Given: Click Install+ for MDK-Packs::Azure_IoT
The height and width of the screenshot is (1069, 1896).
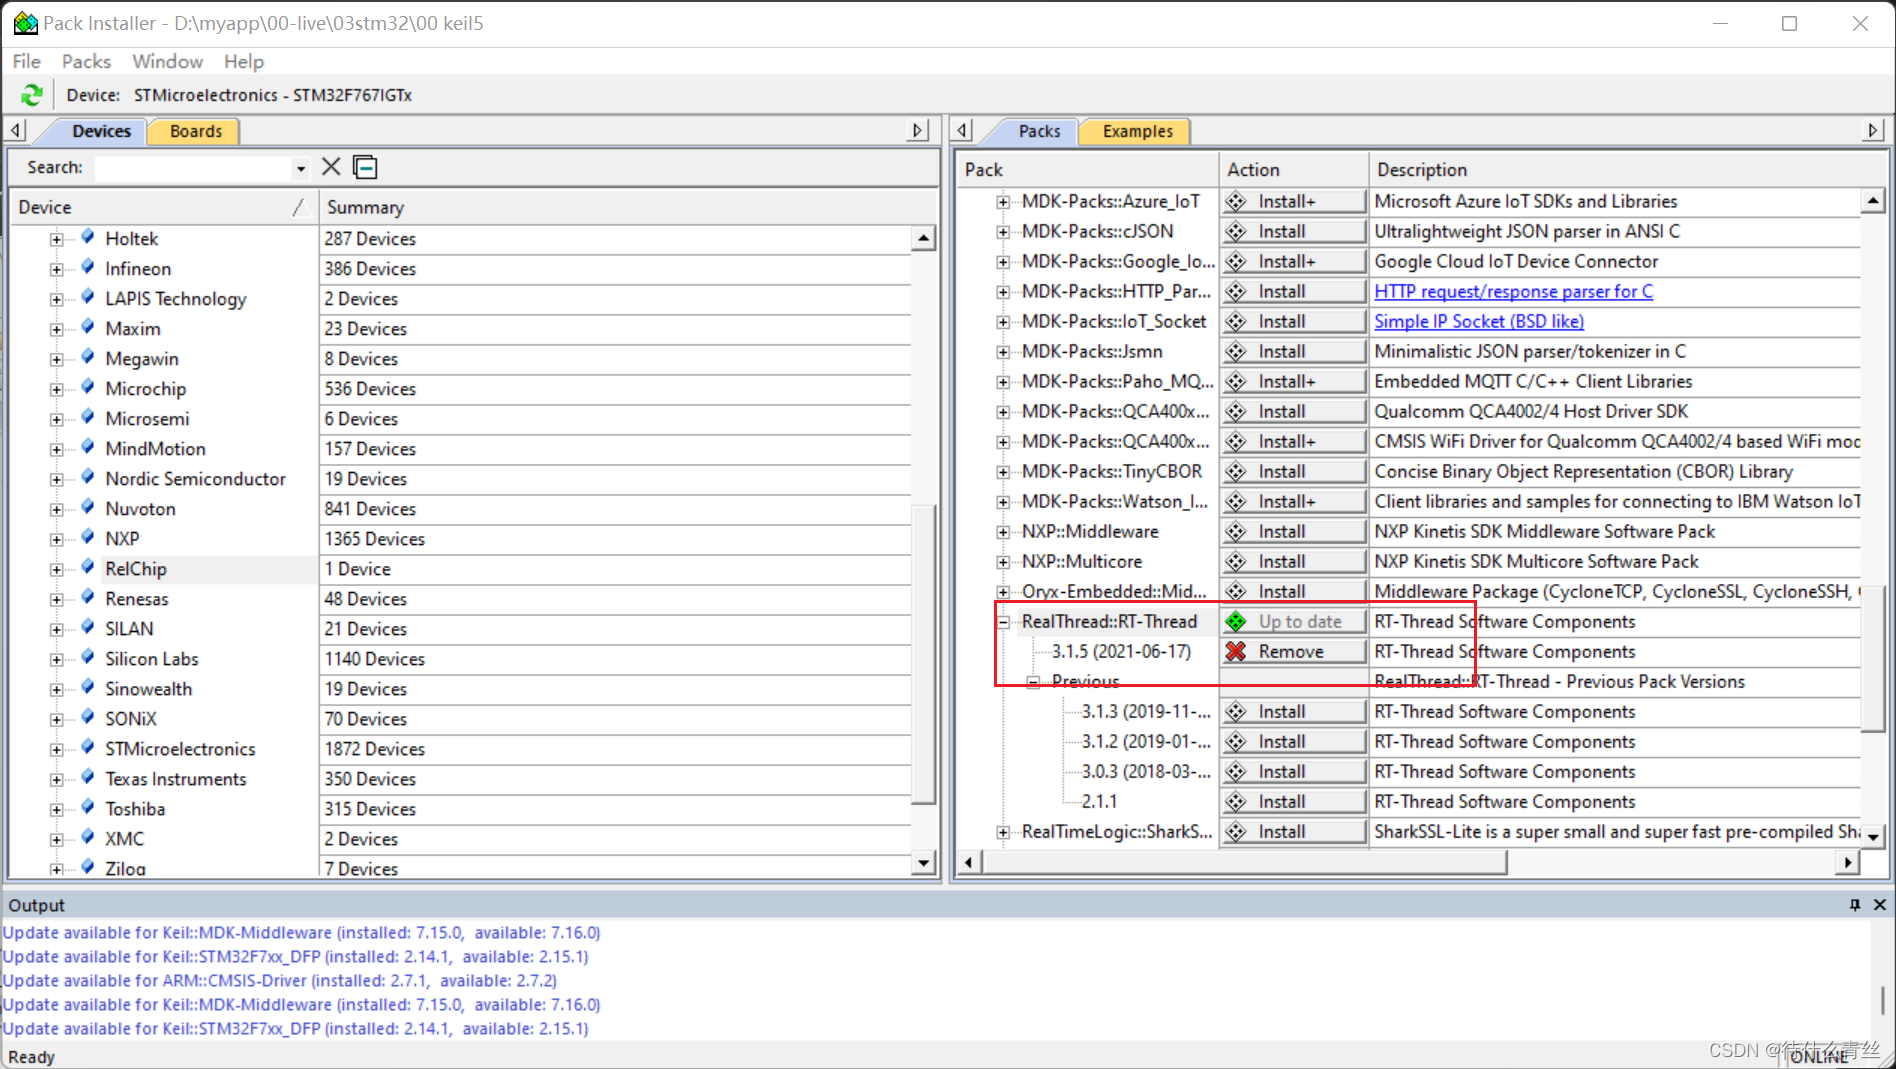Looking at the screenshot, I should point(1294,201).
